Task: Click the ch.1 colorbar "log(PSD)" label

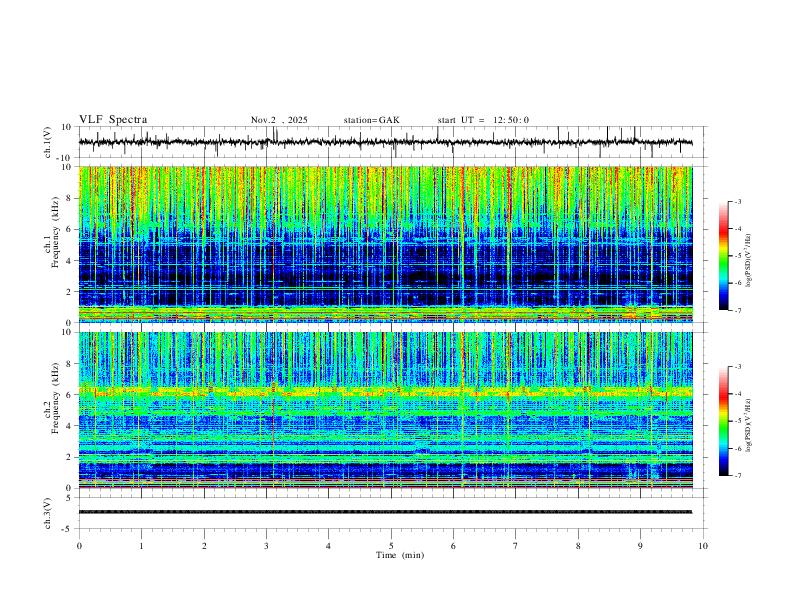Action: click(748, 261)
